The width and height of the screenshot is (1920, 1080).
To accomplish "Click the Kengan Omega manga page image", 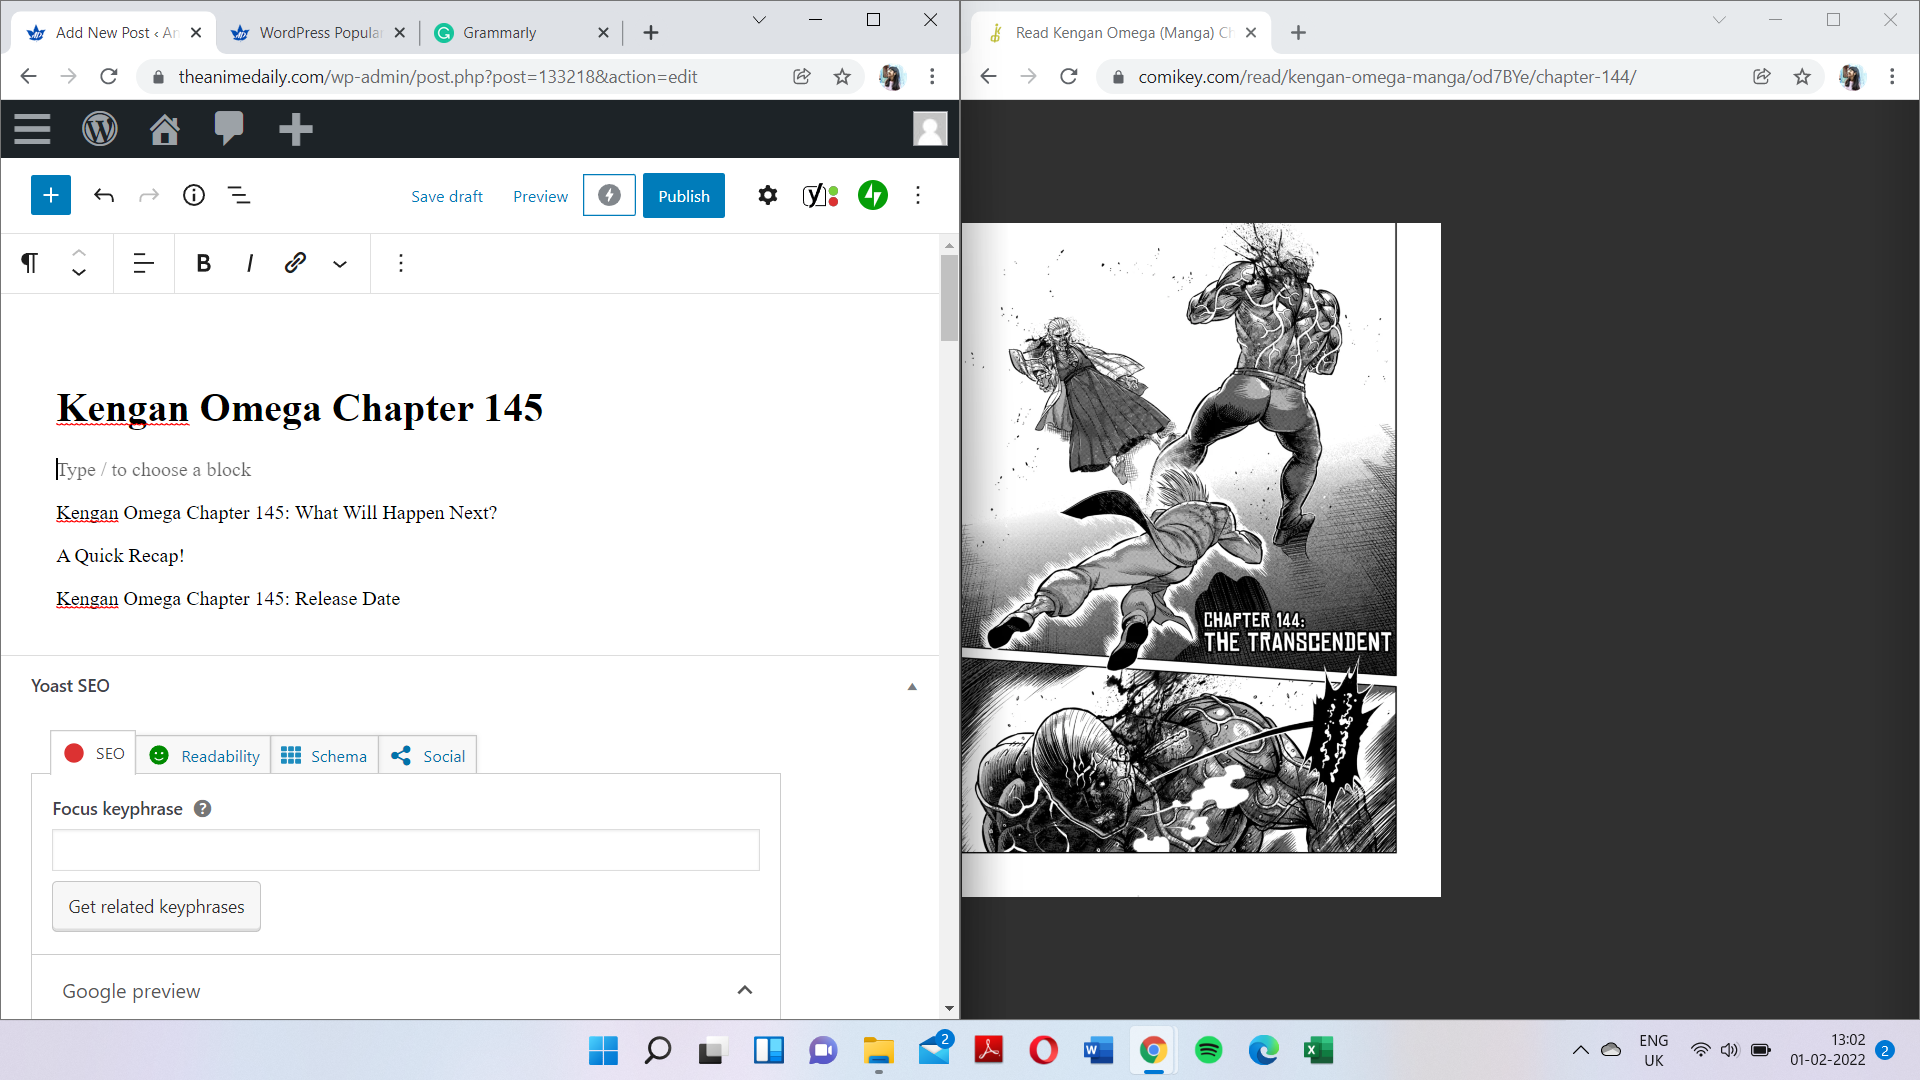I will 1201,559.
